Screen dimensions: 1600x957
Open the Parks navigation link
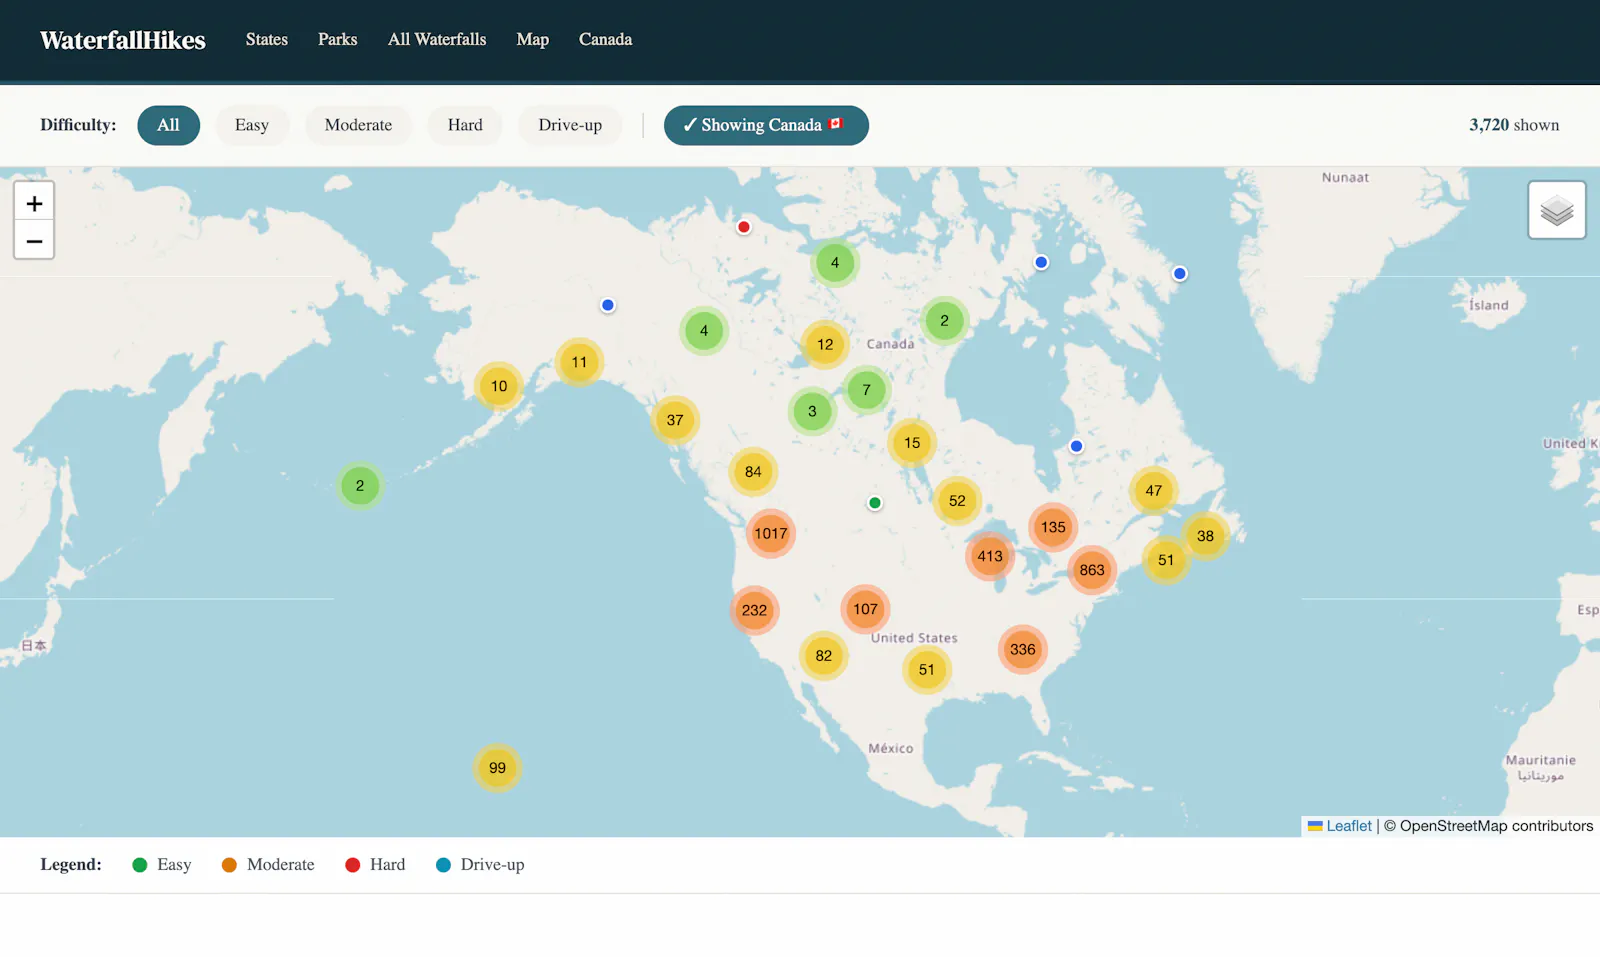click(338, 39)
